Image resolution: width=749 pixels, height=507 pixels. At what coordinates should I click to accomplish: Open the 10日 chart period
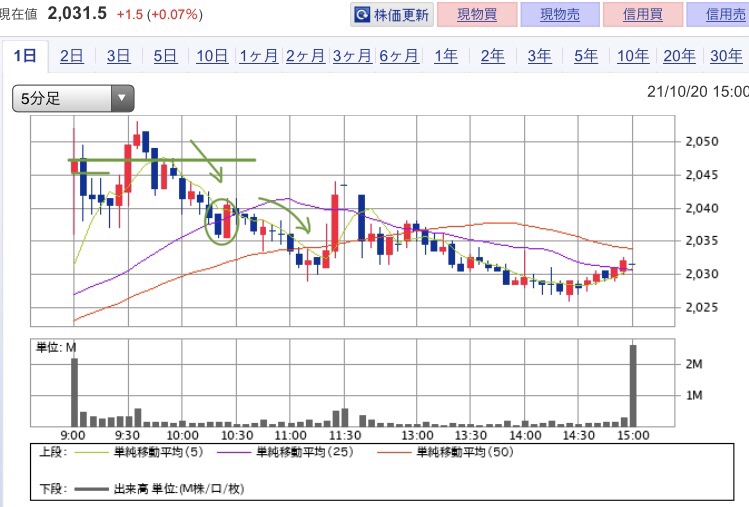pos(212,56)
